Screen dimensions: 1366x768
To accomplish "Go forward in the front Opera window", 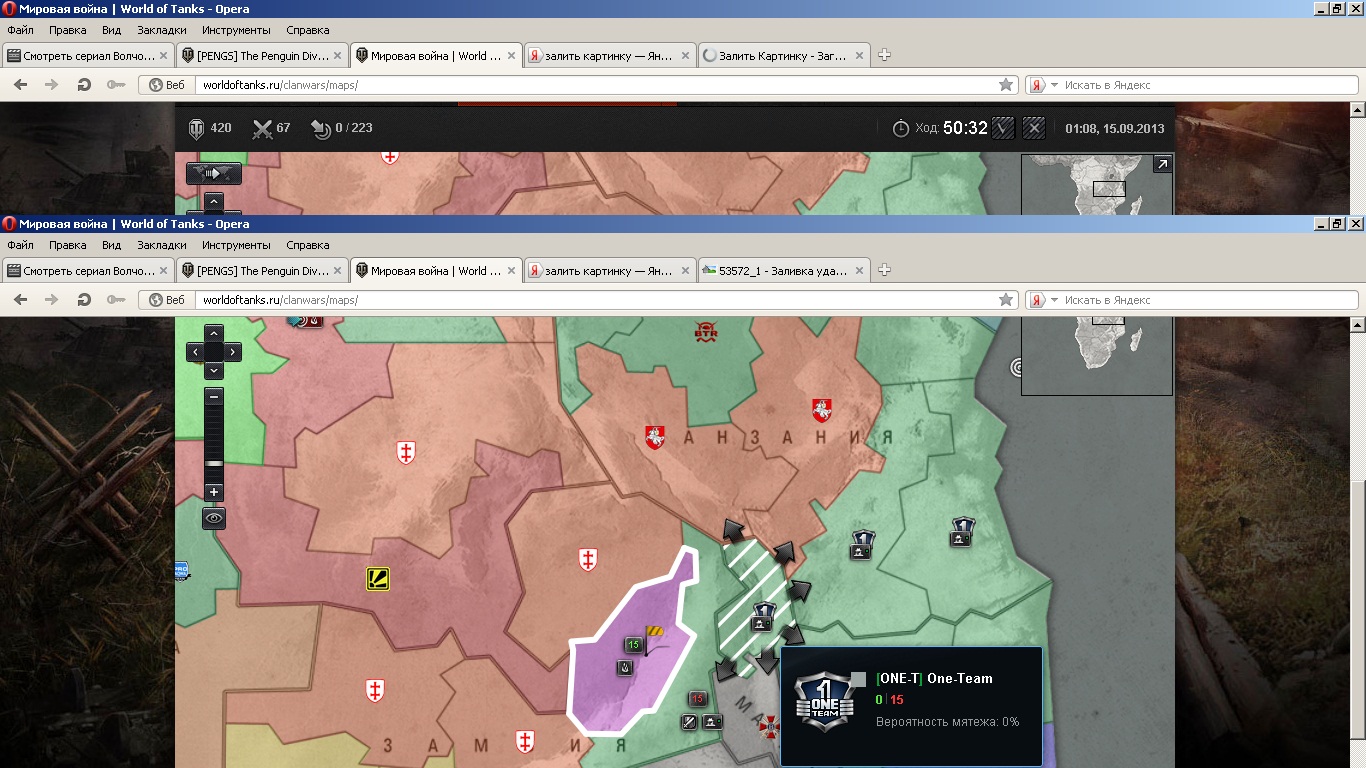I will coord(52,300).
